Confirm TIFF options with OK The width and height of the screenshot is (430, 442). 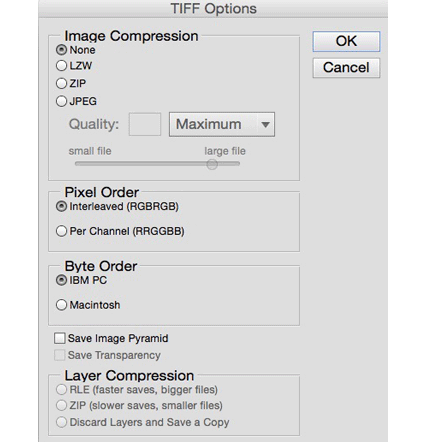pos(346,41)
